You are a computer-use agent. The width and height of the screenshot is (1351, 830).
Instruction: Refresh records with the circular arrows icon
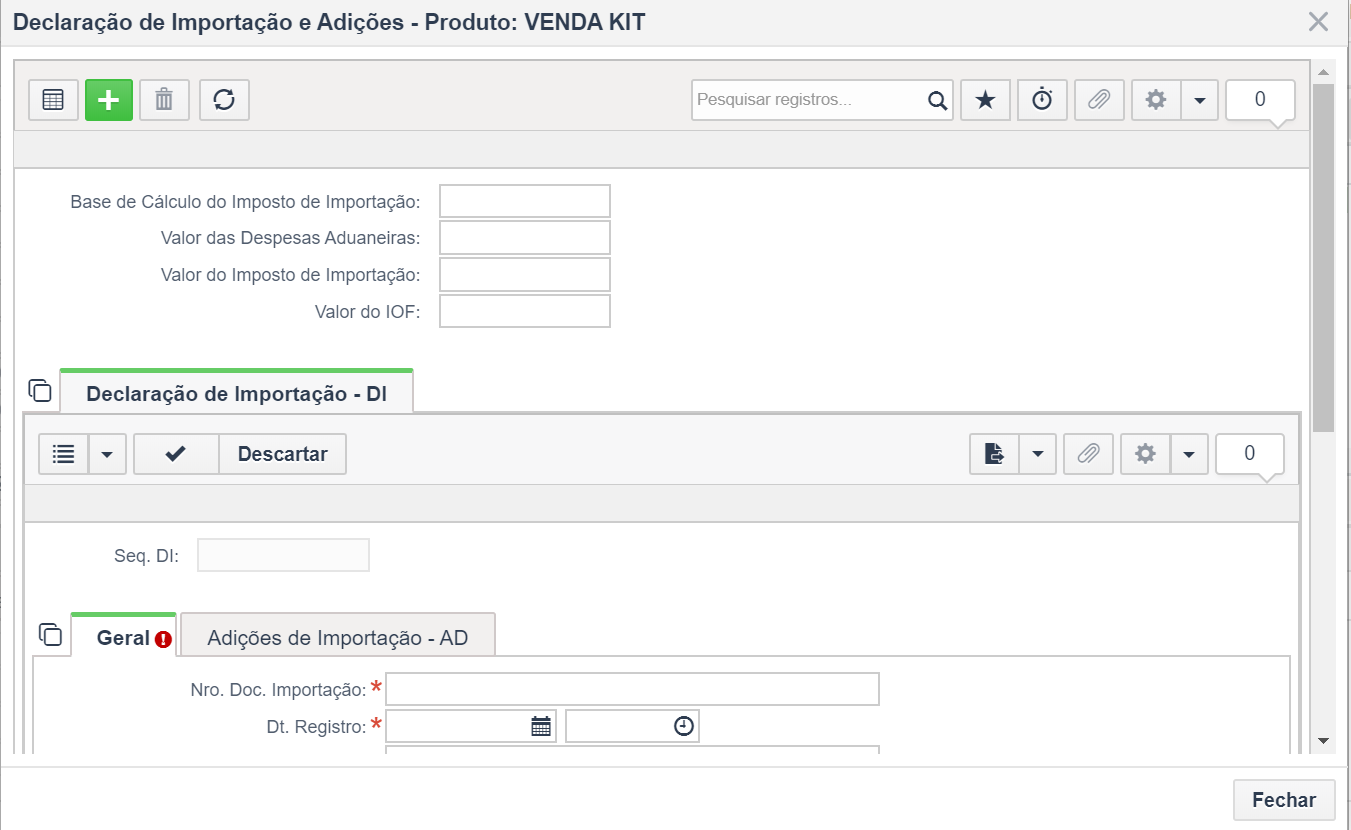pos(224,100)
